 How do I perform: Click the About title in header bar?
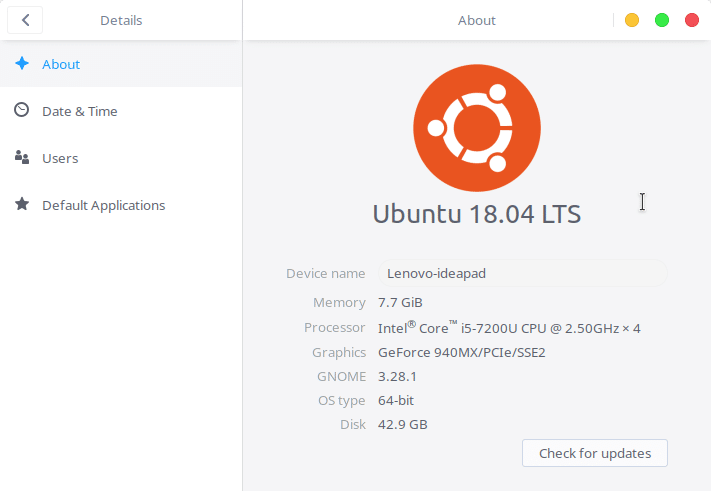point(477,20)
